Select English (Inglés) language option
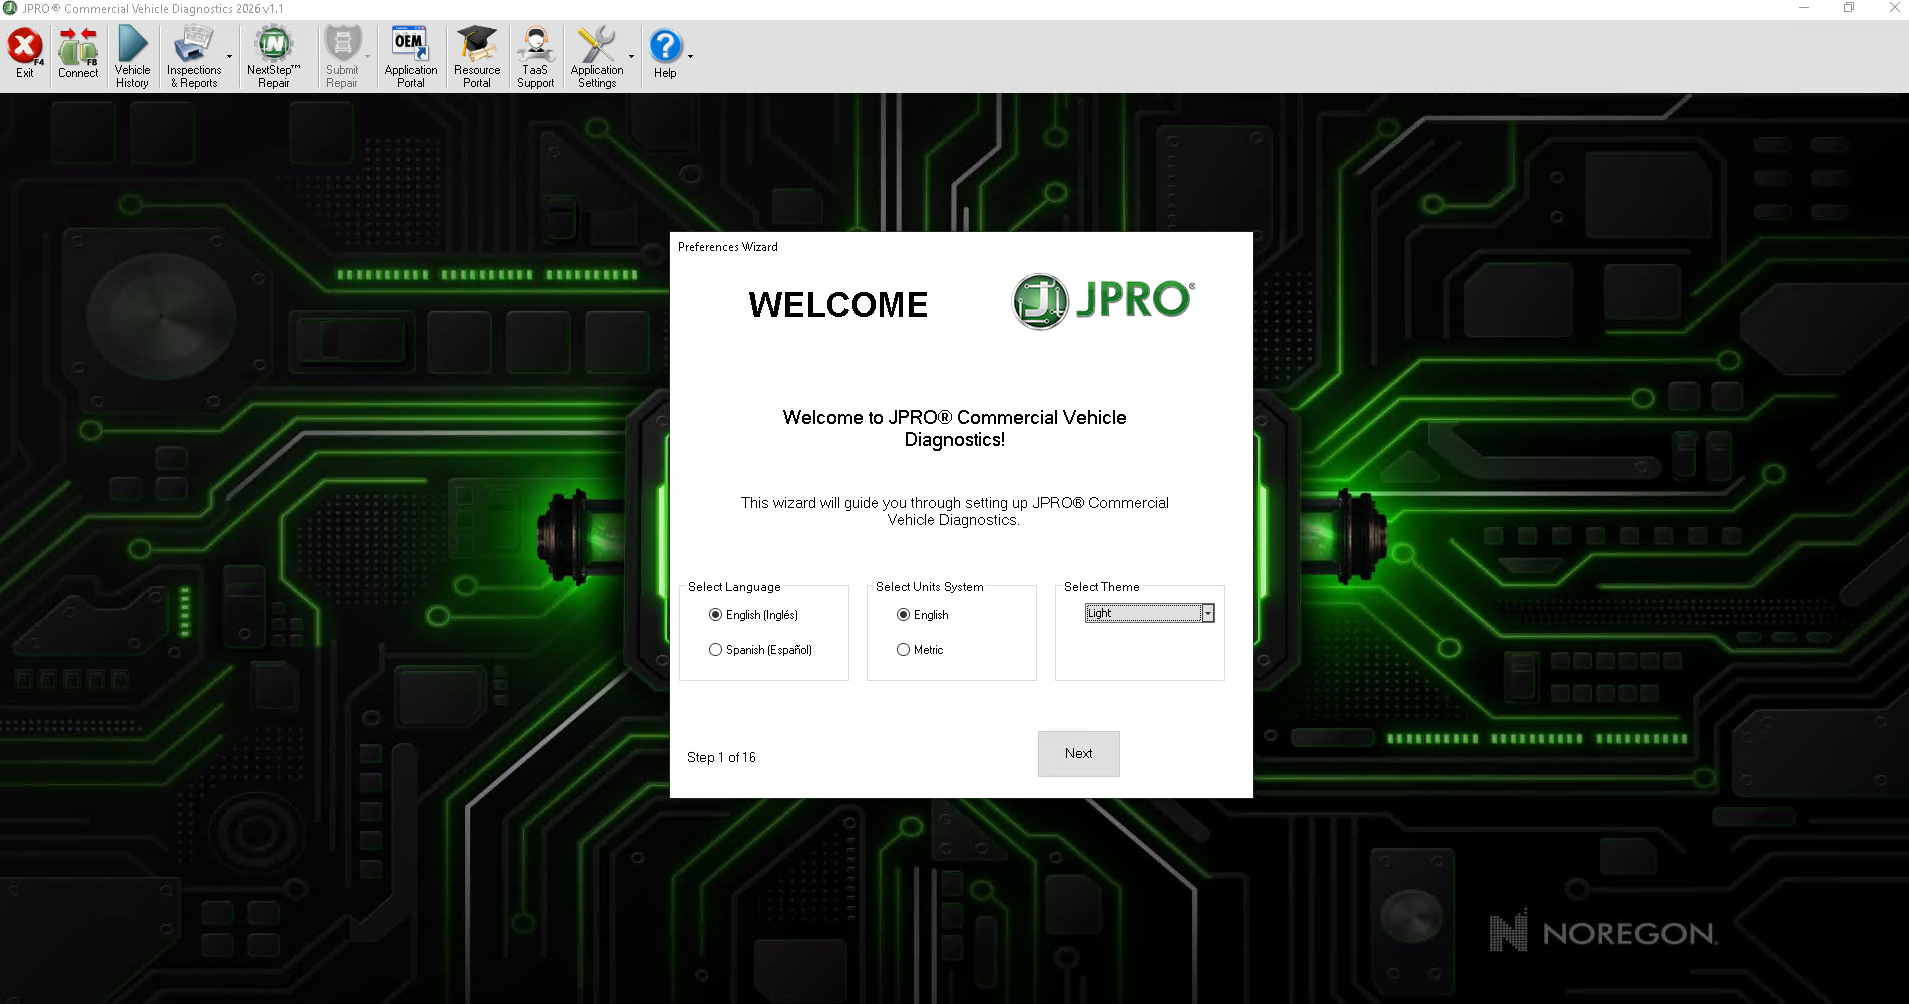Viewport: 1909px width, 1004px height. (x=753, y=615)
